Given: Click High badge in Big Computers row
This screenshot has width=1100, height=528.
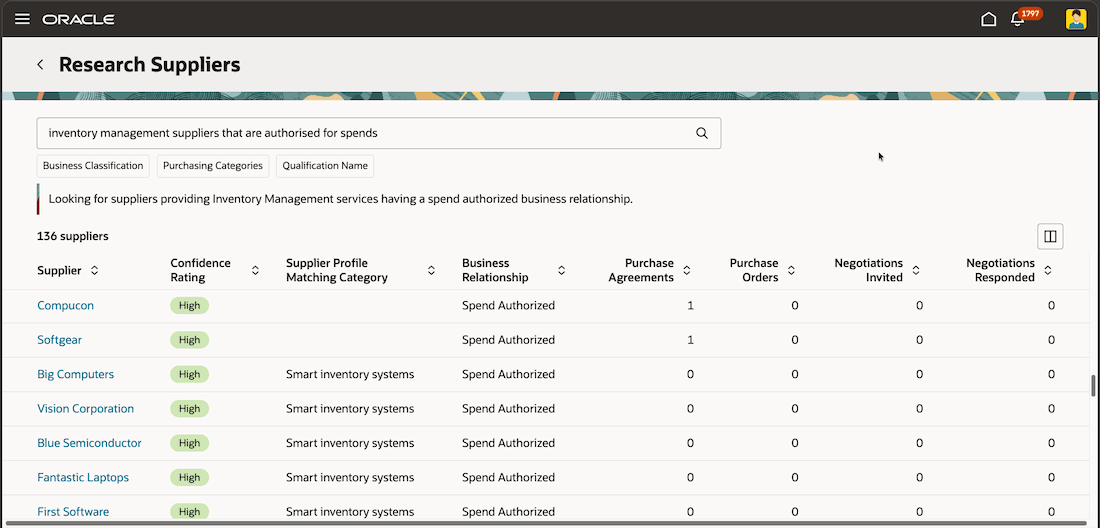Looking at the screenshot, I should pyautogui.click(x=189, y=374).
